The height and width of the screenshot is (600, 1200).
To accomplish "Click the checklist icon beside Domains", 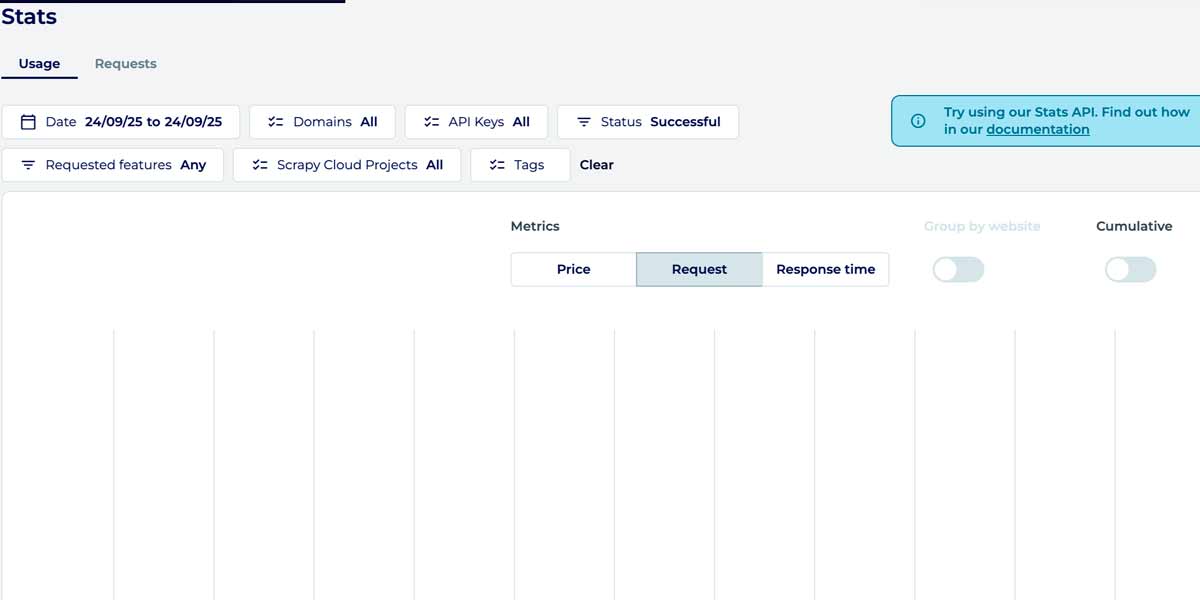I will [x=276, y=122].
